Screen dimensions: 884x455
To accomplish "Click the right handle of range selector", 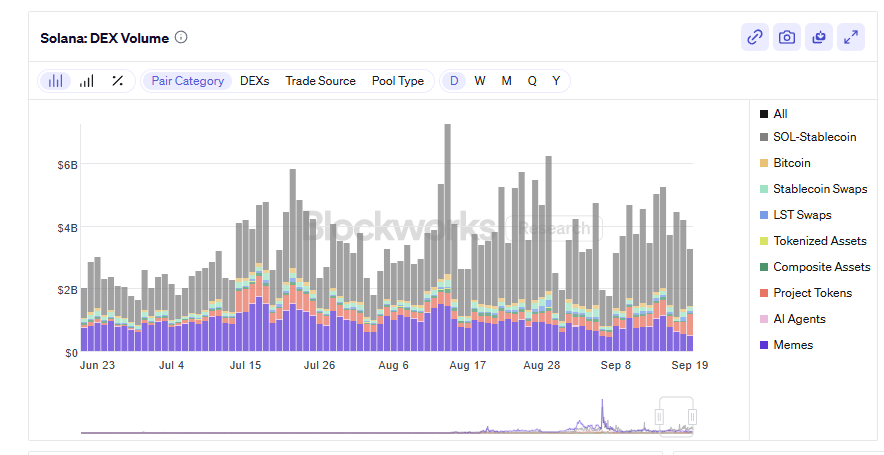I will (693, 417).
